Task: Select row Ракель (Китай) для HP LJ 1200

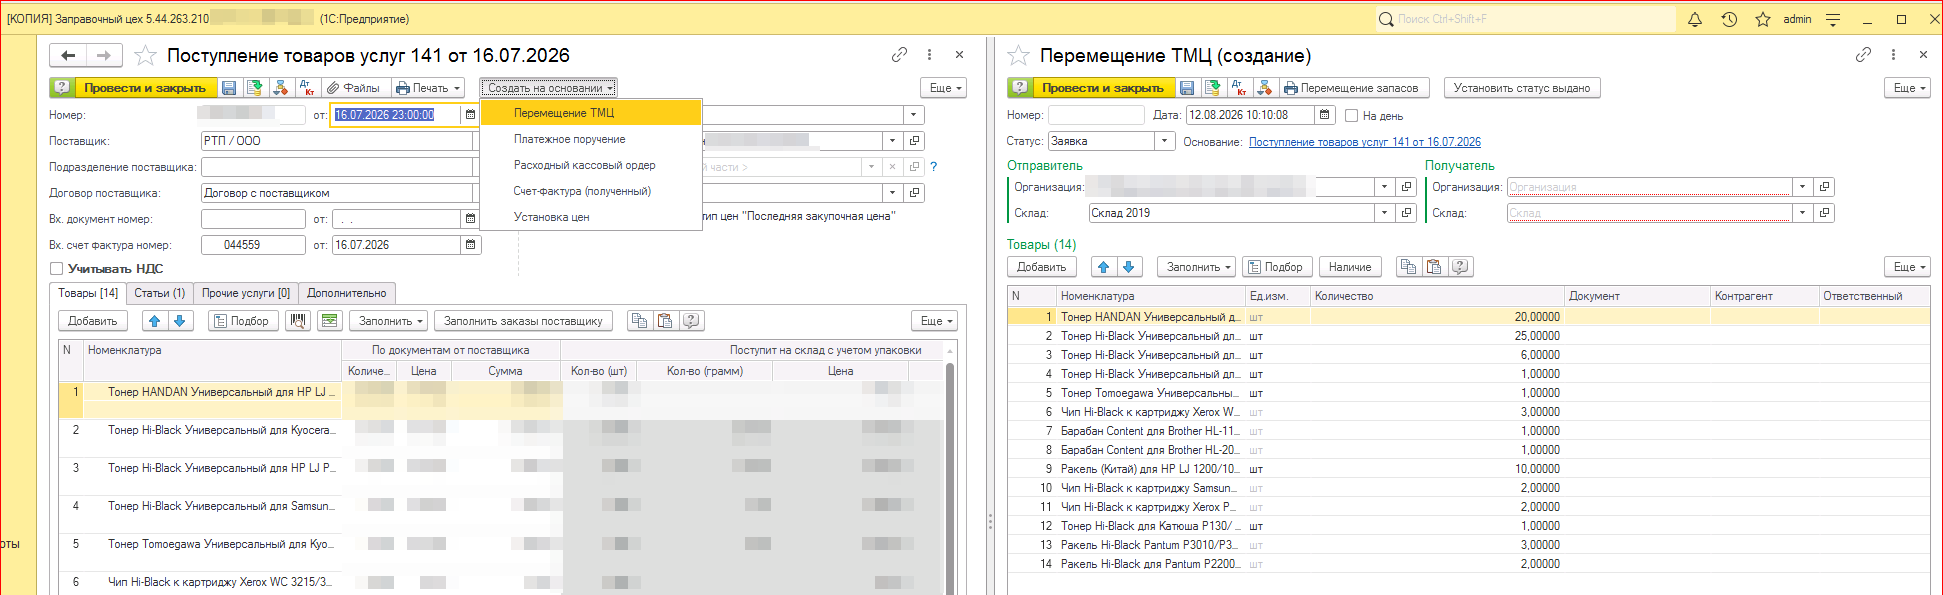Action: tap(1468, 469)
